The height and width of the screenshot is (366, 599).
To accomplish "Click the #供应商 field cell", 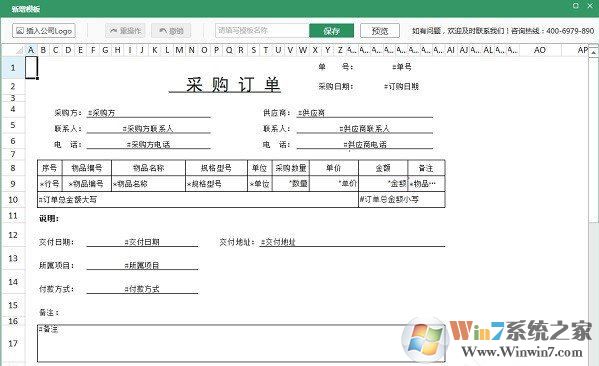I will [x=365, y=113].
